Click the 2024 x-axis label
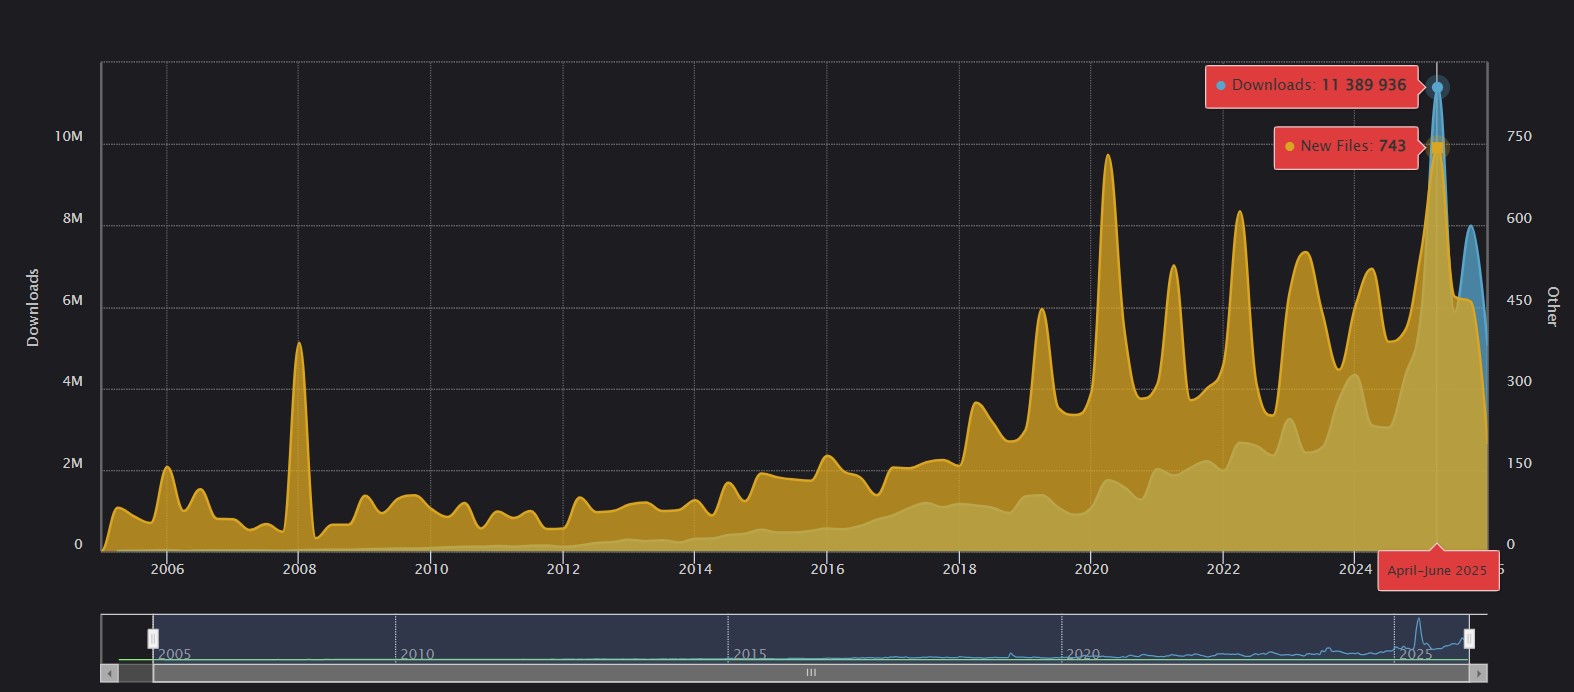The image size is (1574, 692). (1355, 569)
